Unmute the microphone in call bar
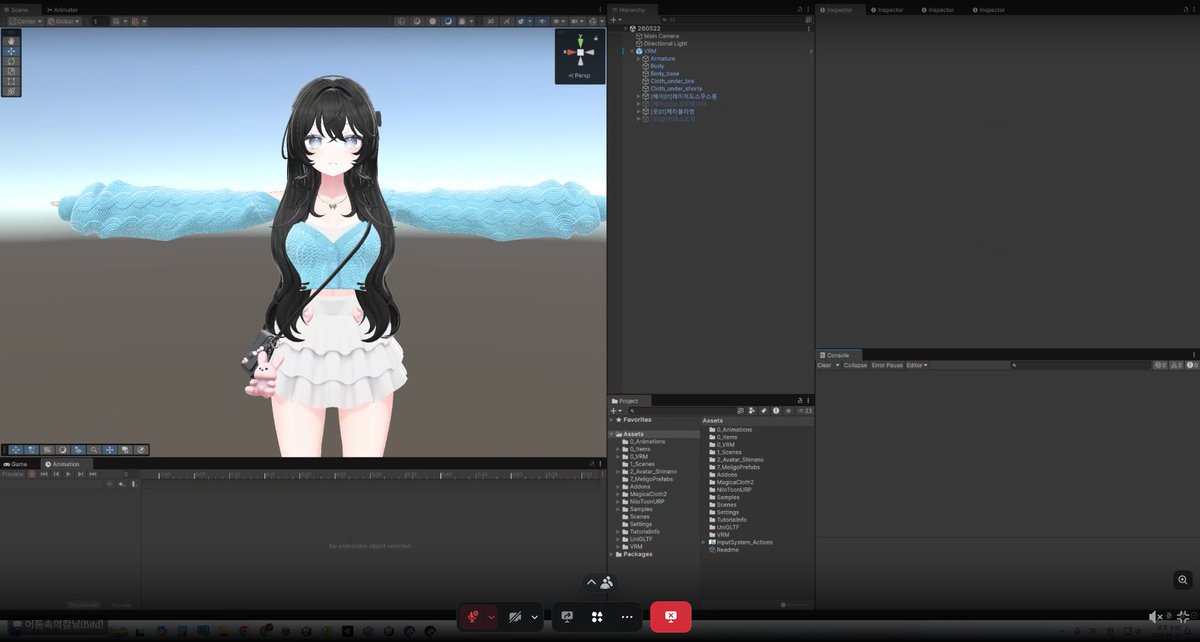Screen dimensions: 1200x642 pos(473,617)
